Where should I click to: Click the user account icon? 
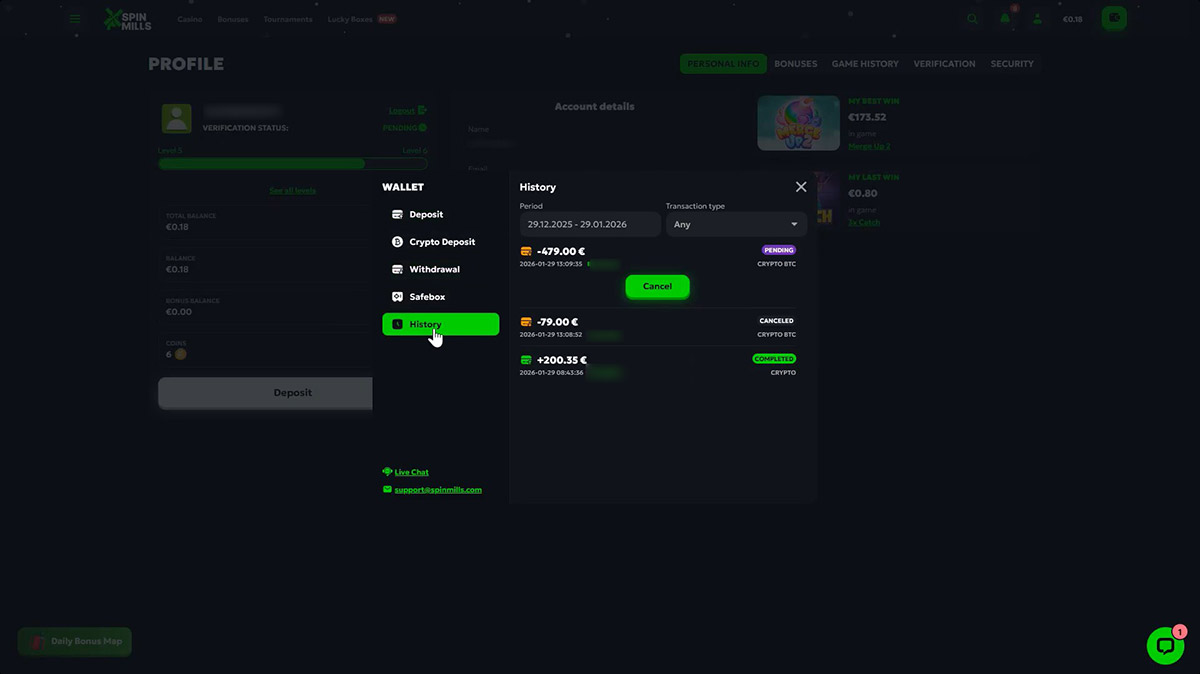(x=1038, y=19)
